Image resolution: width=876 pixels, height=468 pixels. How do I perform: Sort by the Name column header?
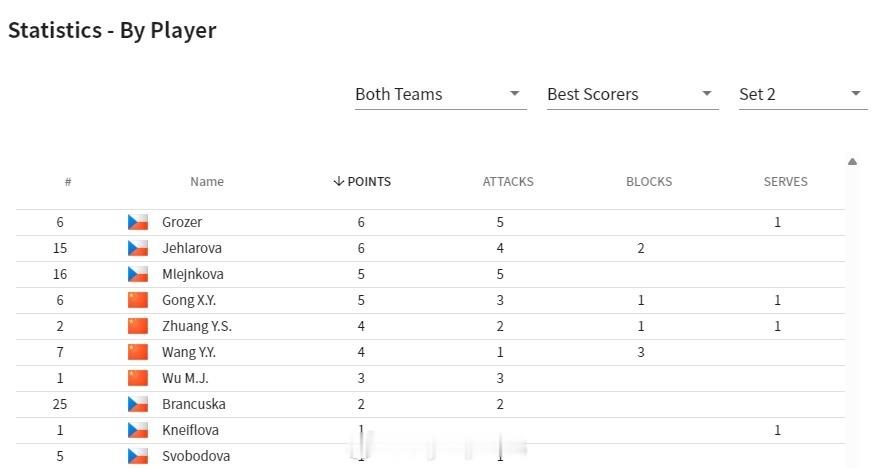tap(207, 182)
